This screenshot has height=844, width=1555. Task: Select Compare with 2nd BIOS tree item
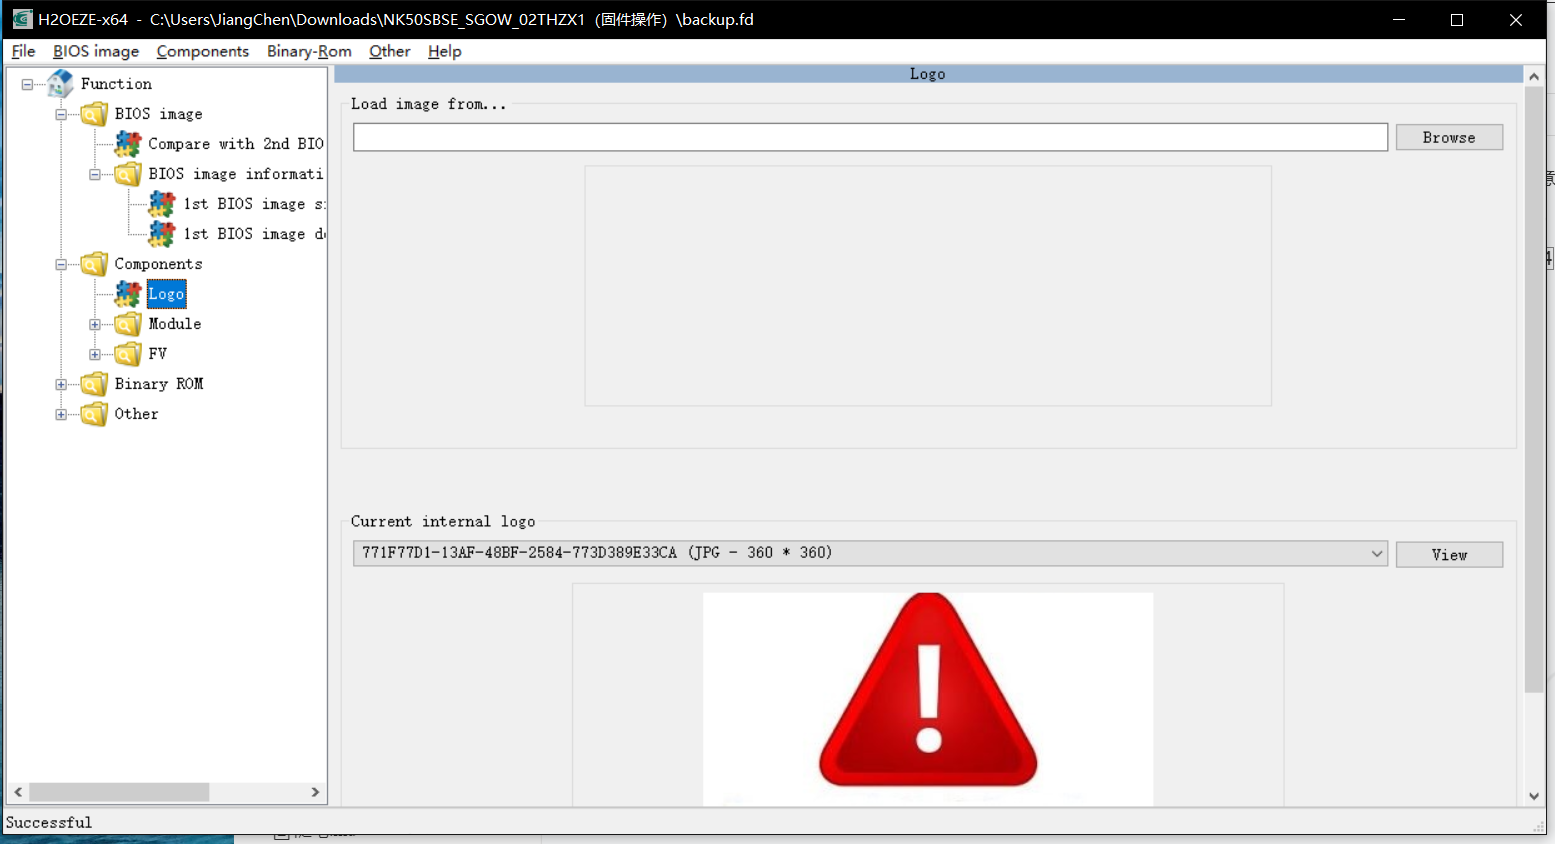click(236, 144)
